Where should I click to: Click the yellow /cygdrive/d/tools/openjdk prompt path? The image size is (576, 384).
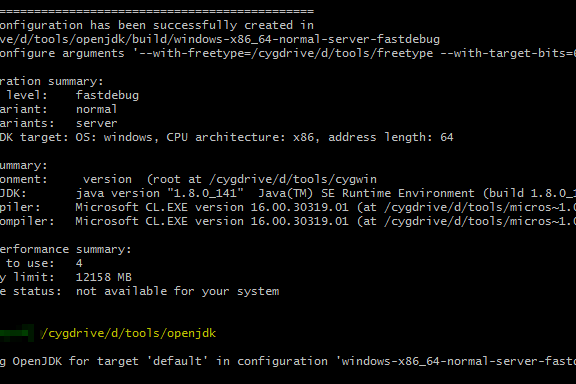tap(129, 333)
